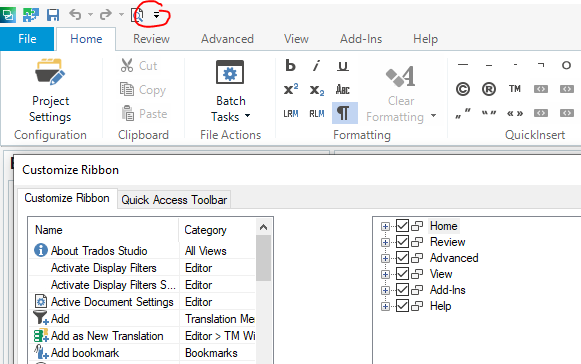This screenshot has width=581, height=364.
Task: Open the File menu tab
Action: pos(27,39)
